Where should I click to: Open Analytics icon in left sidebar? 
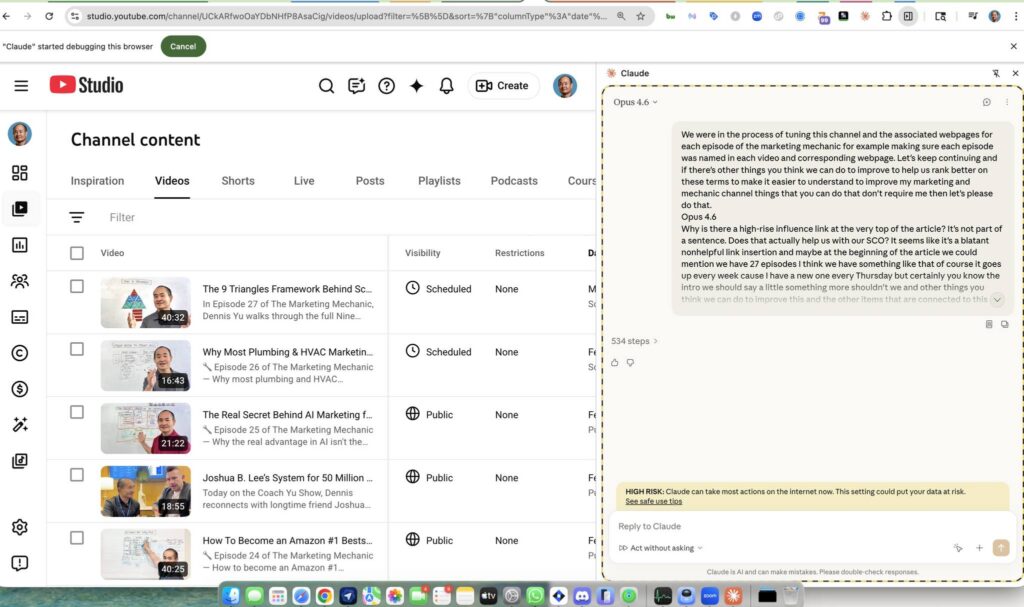(x=20, y=245)
